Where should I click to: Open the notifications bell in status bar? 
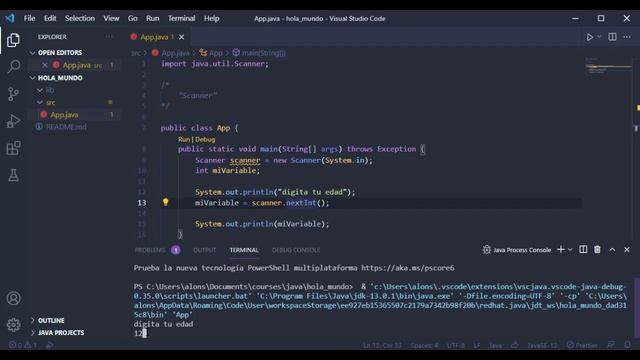point(628,345)
